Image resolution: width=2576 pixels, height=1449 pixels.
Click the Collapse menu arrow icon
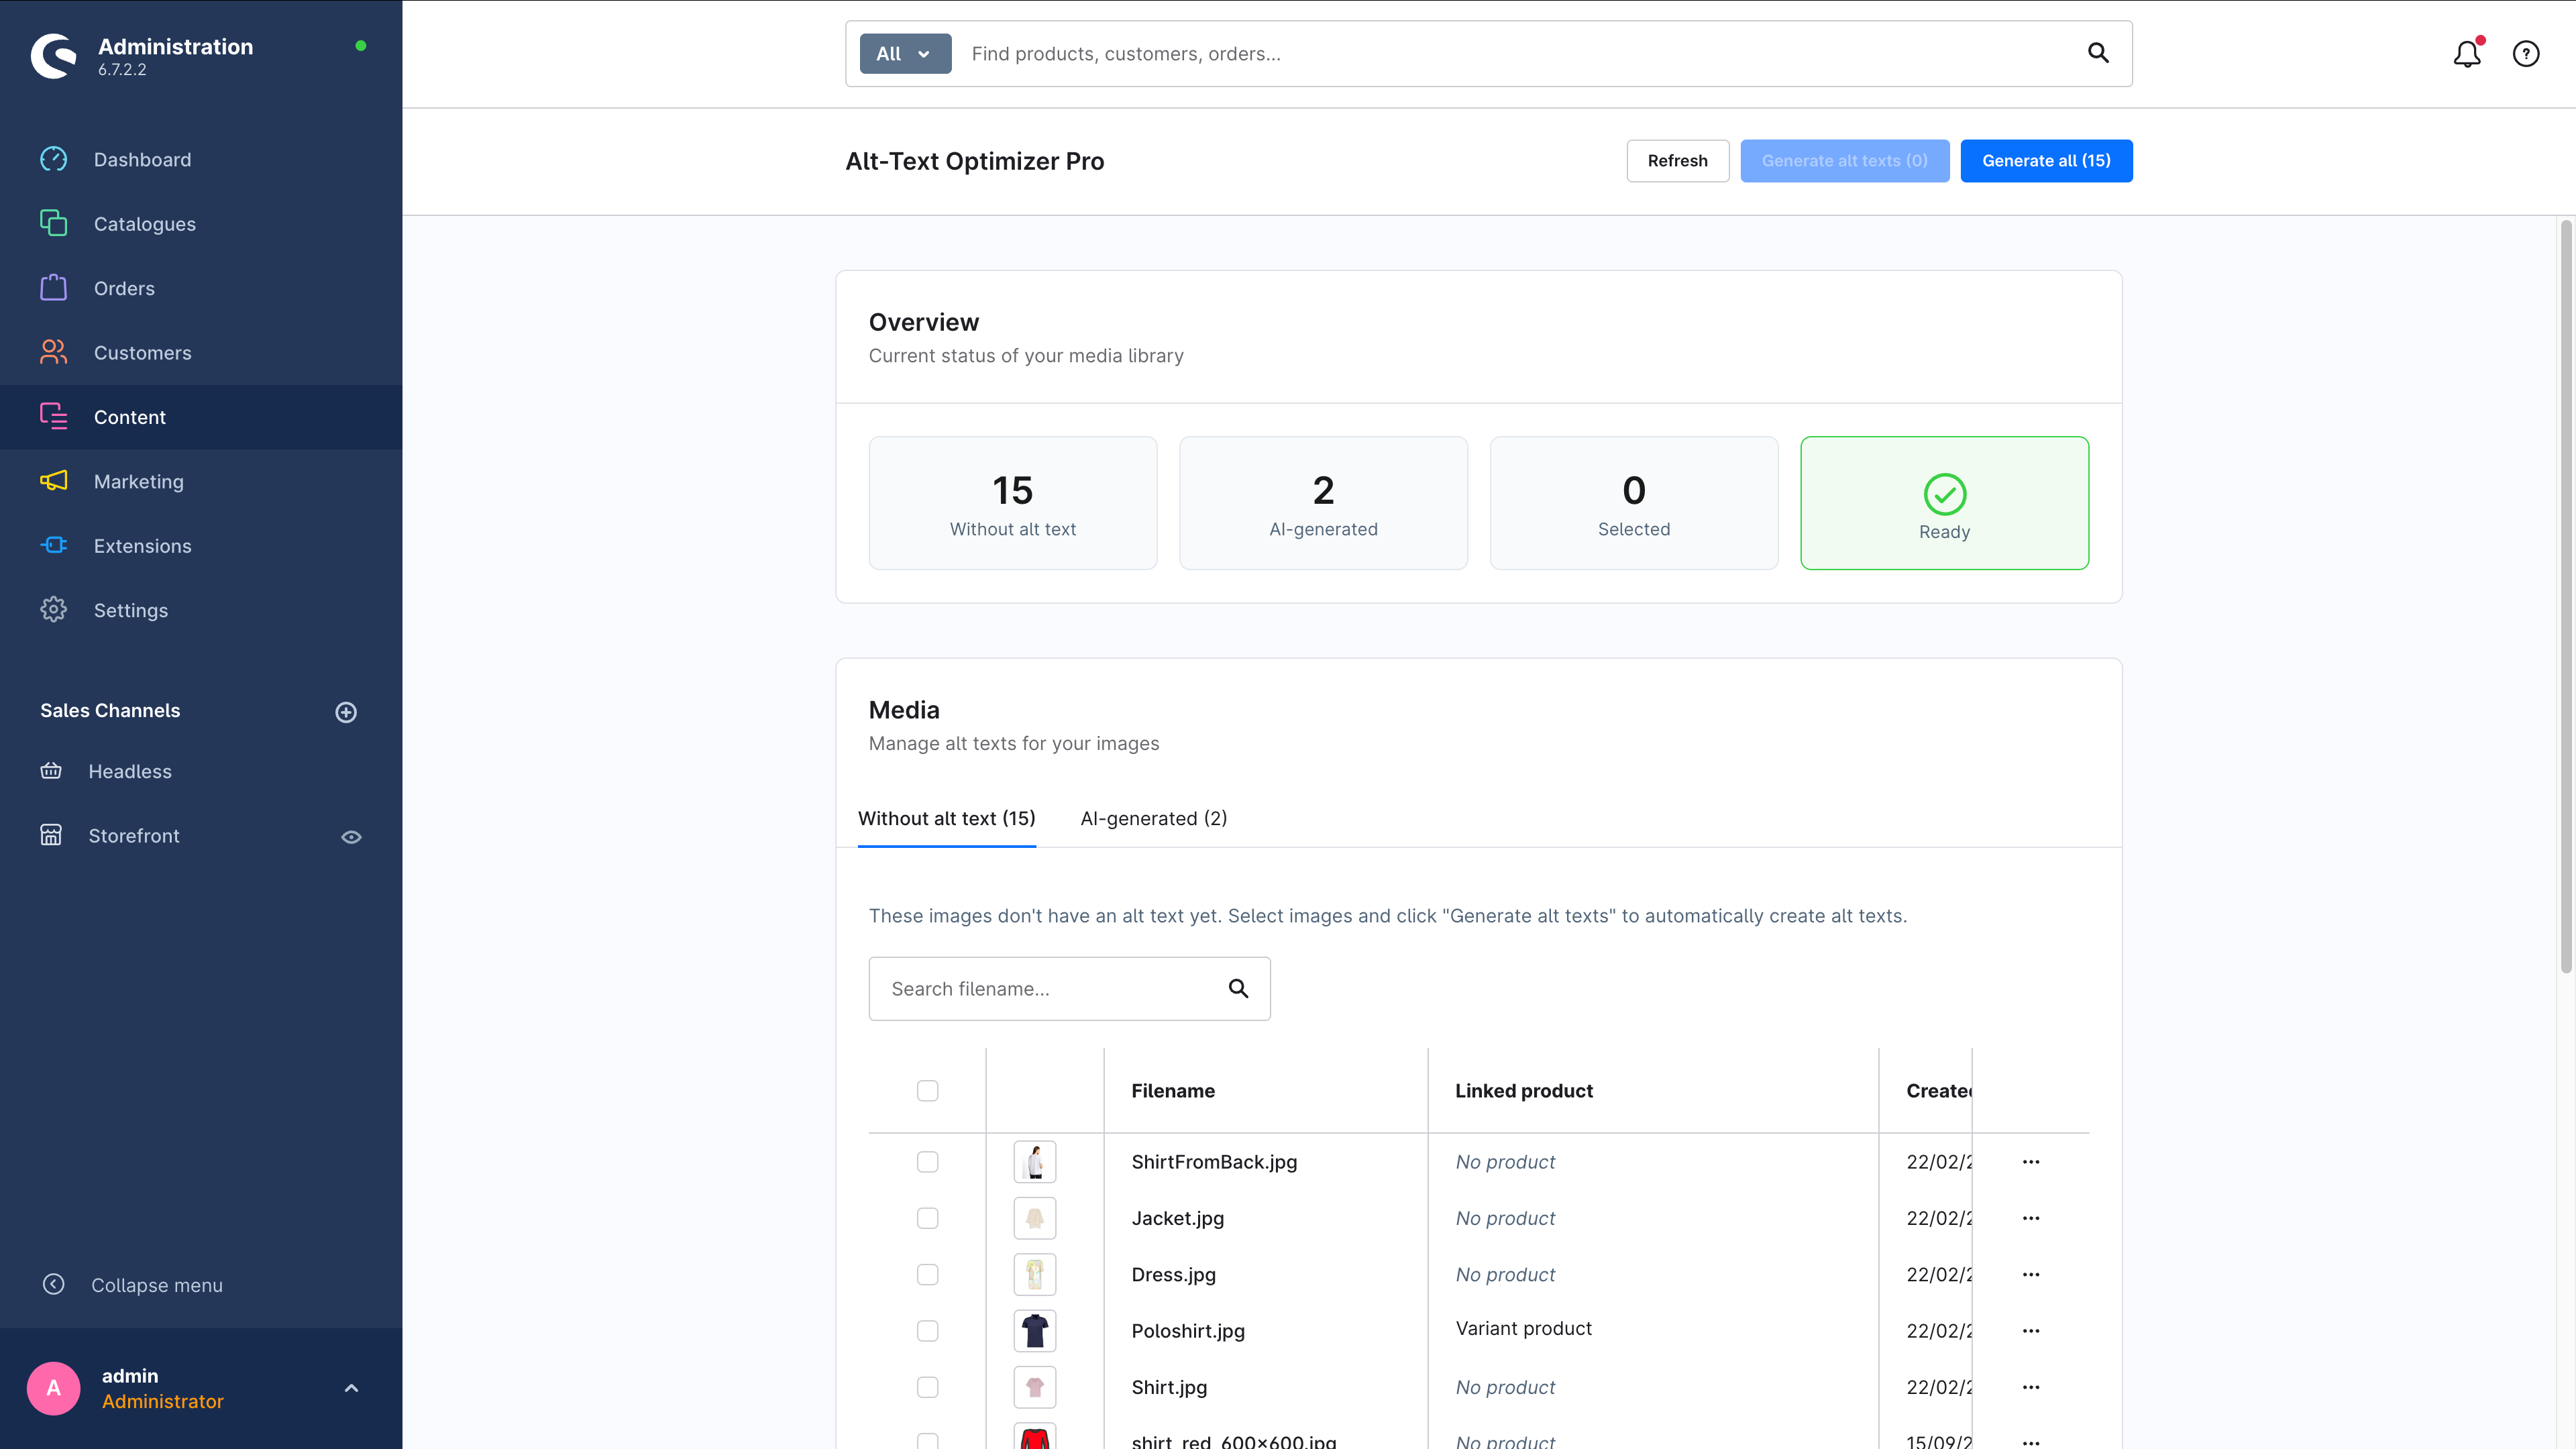[54, 1284]
